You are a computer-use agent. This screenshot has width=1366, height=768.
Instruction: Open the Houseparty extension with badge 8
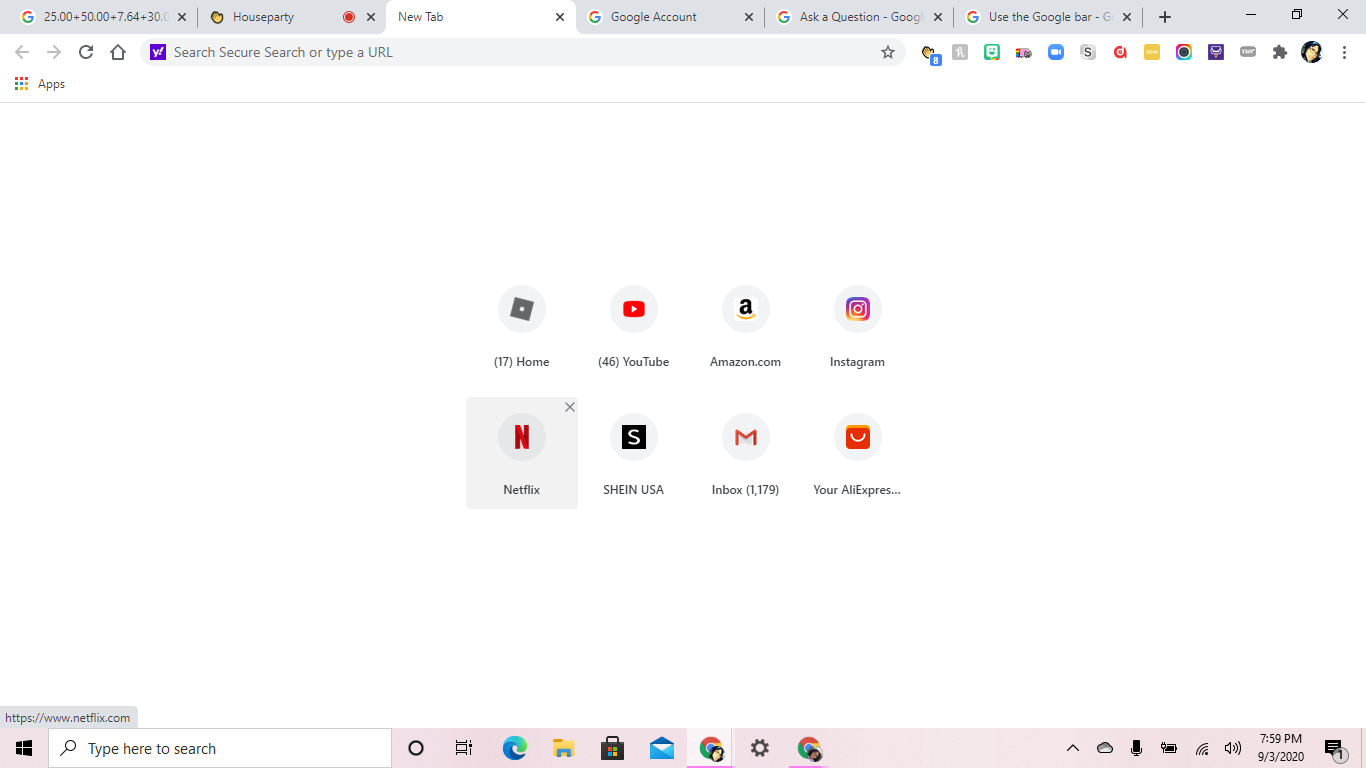[x=929, y=53]
